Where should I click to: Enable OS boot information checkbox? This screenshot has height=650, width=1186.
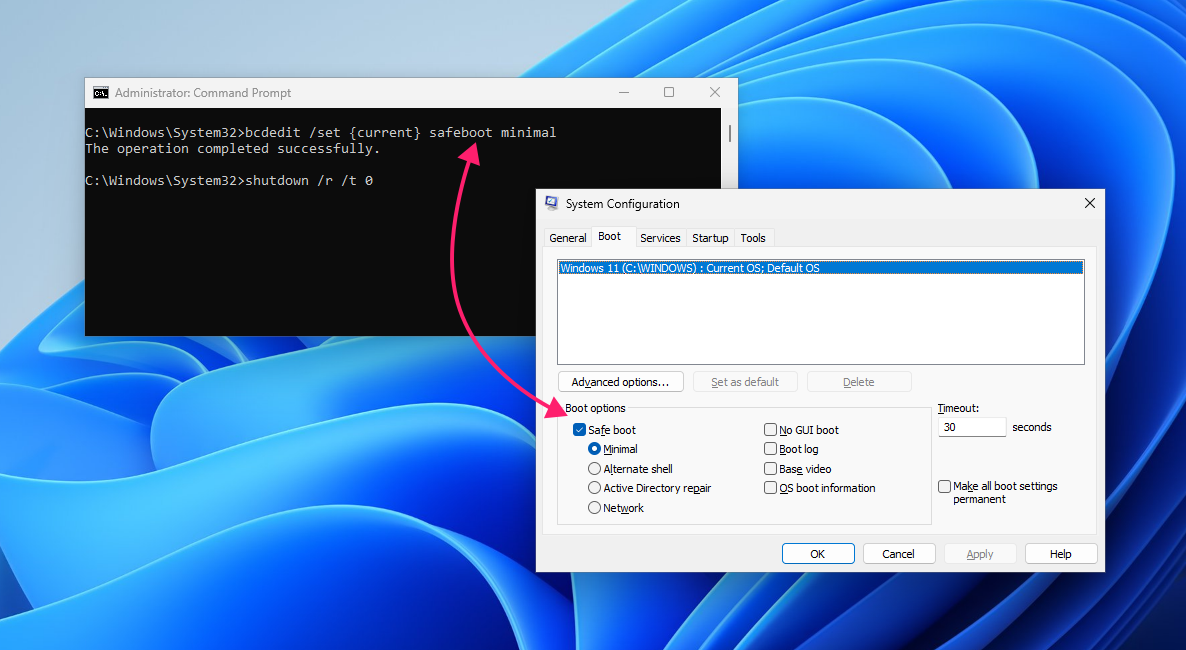(770, 488)
